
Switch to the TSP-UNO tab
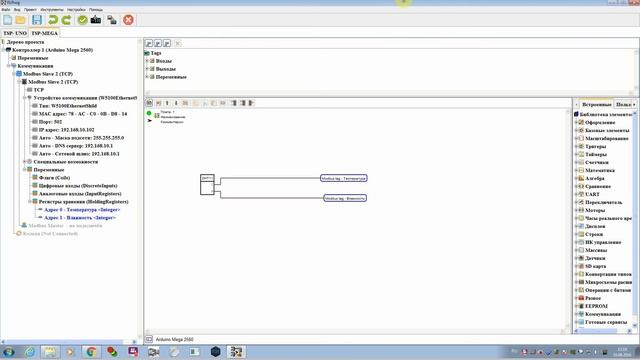click(15, 33)
